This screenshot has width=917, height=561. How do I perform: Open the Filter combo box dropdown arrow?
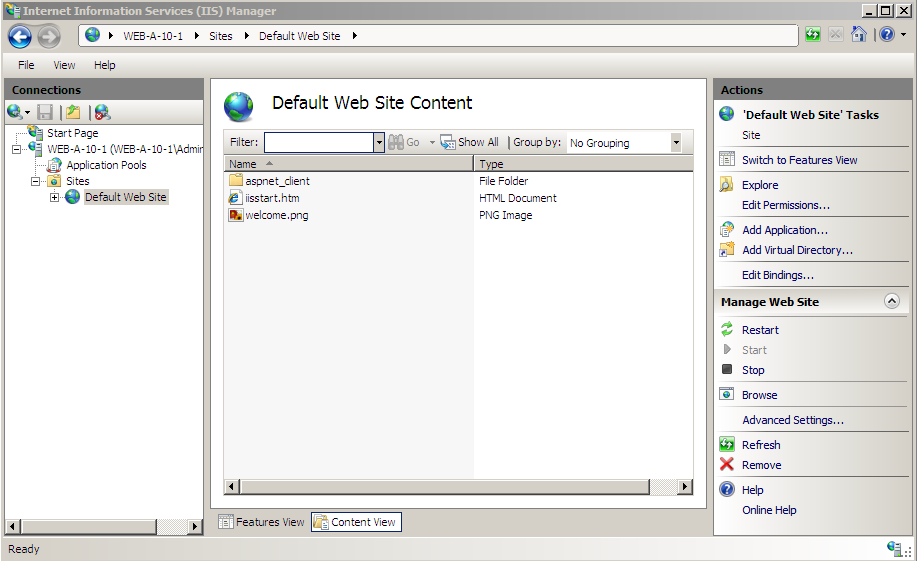click(x=379, y=142)
